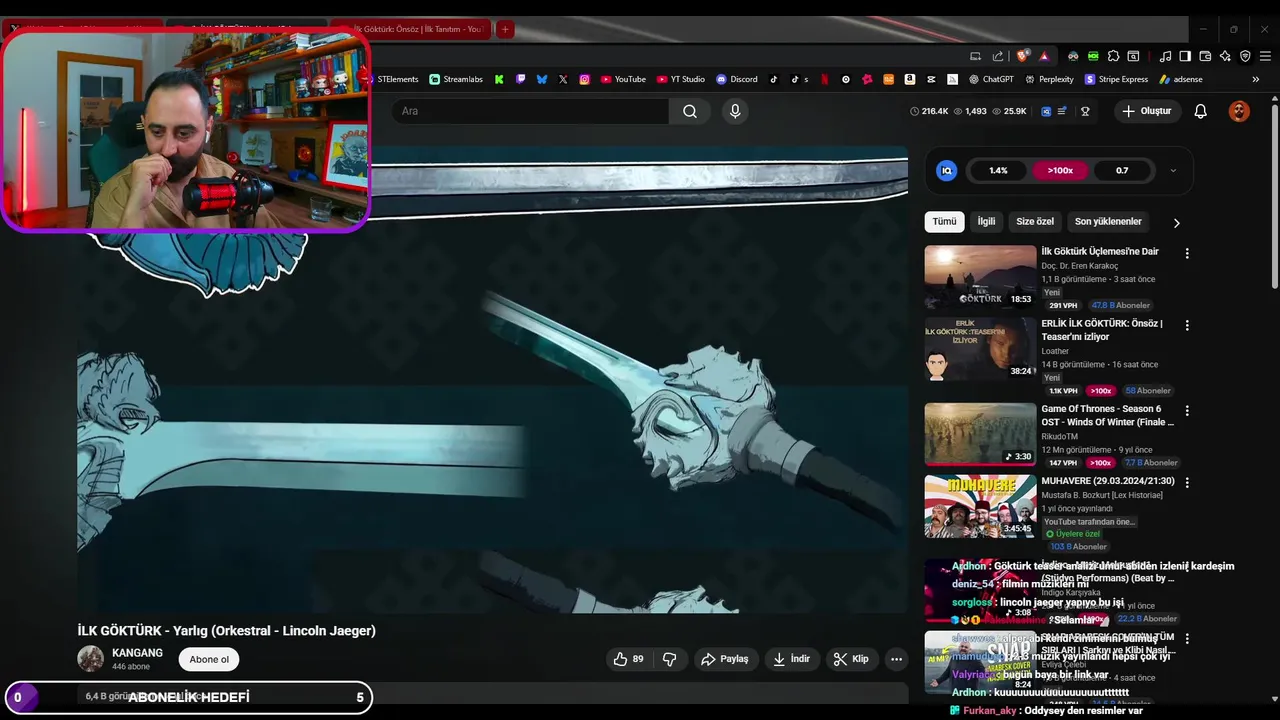Open browser hamburger menu

coord(1265,56)
